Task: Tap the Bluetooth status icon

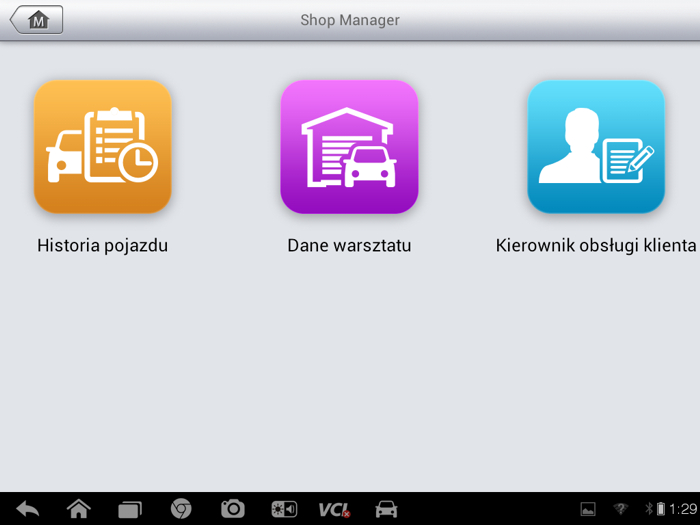Action: tap(649, 508)
